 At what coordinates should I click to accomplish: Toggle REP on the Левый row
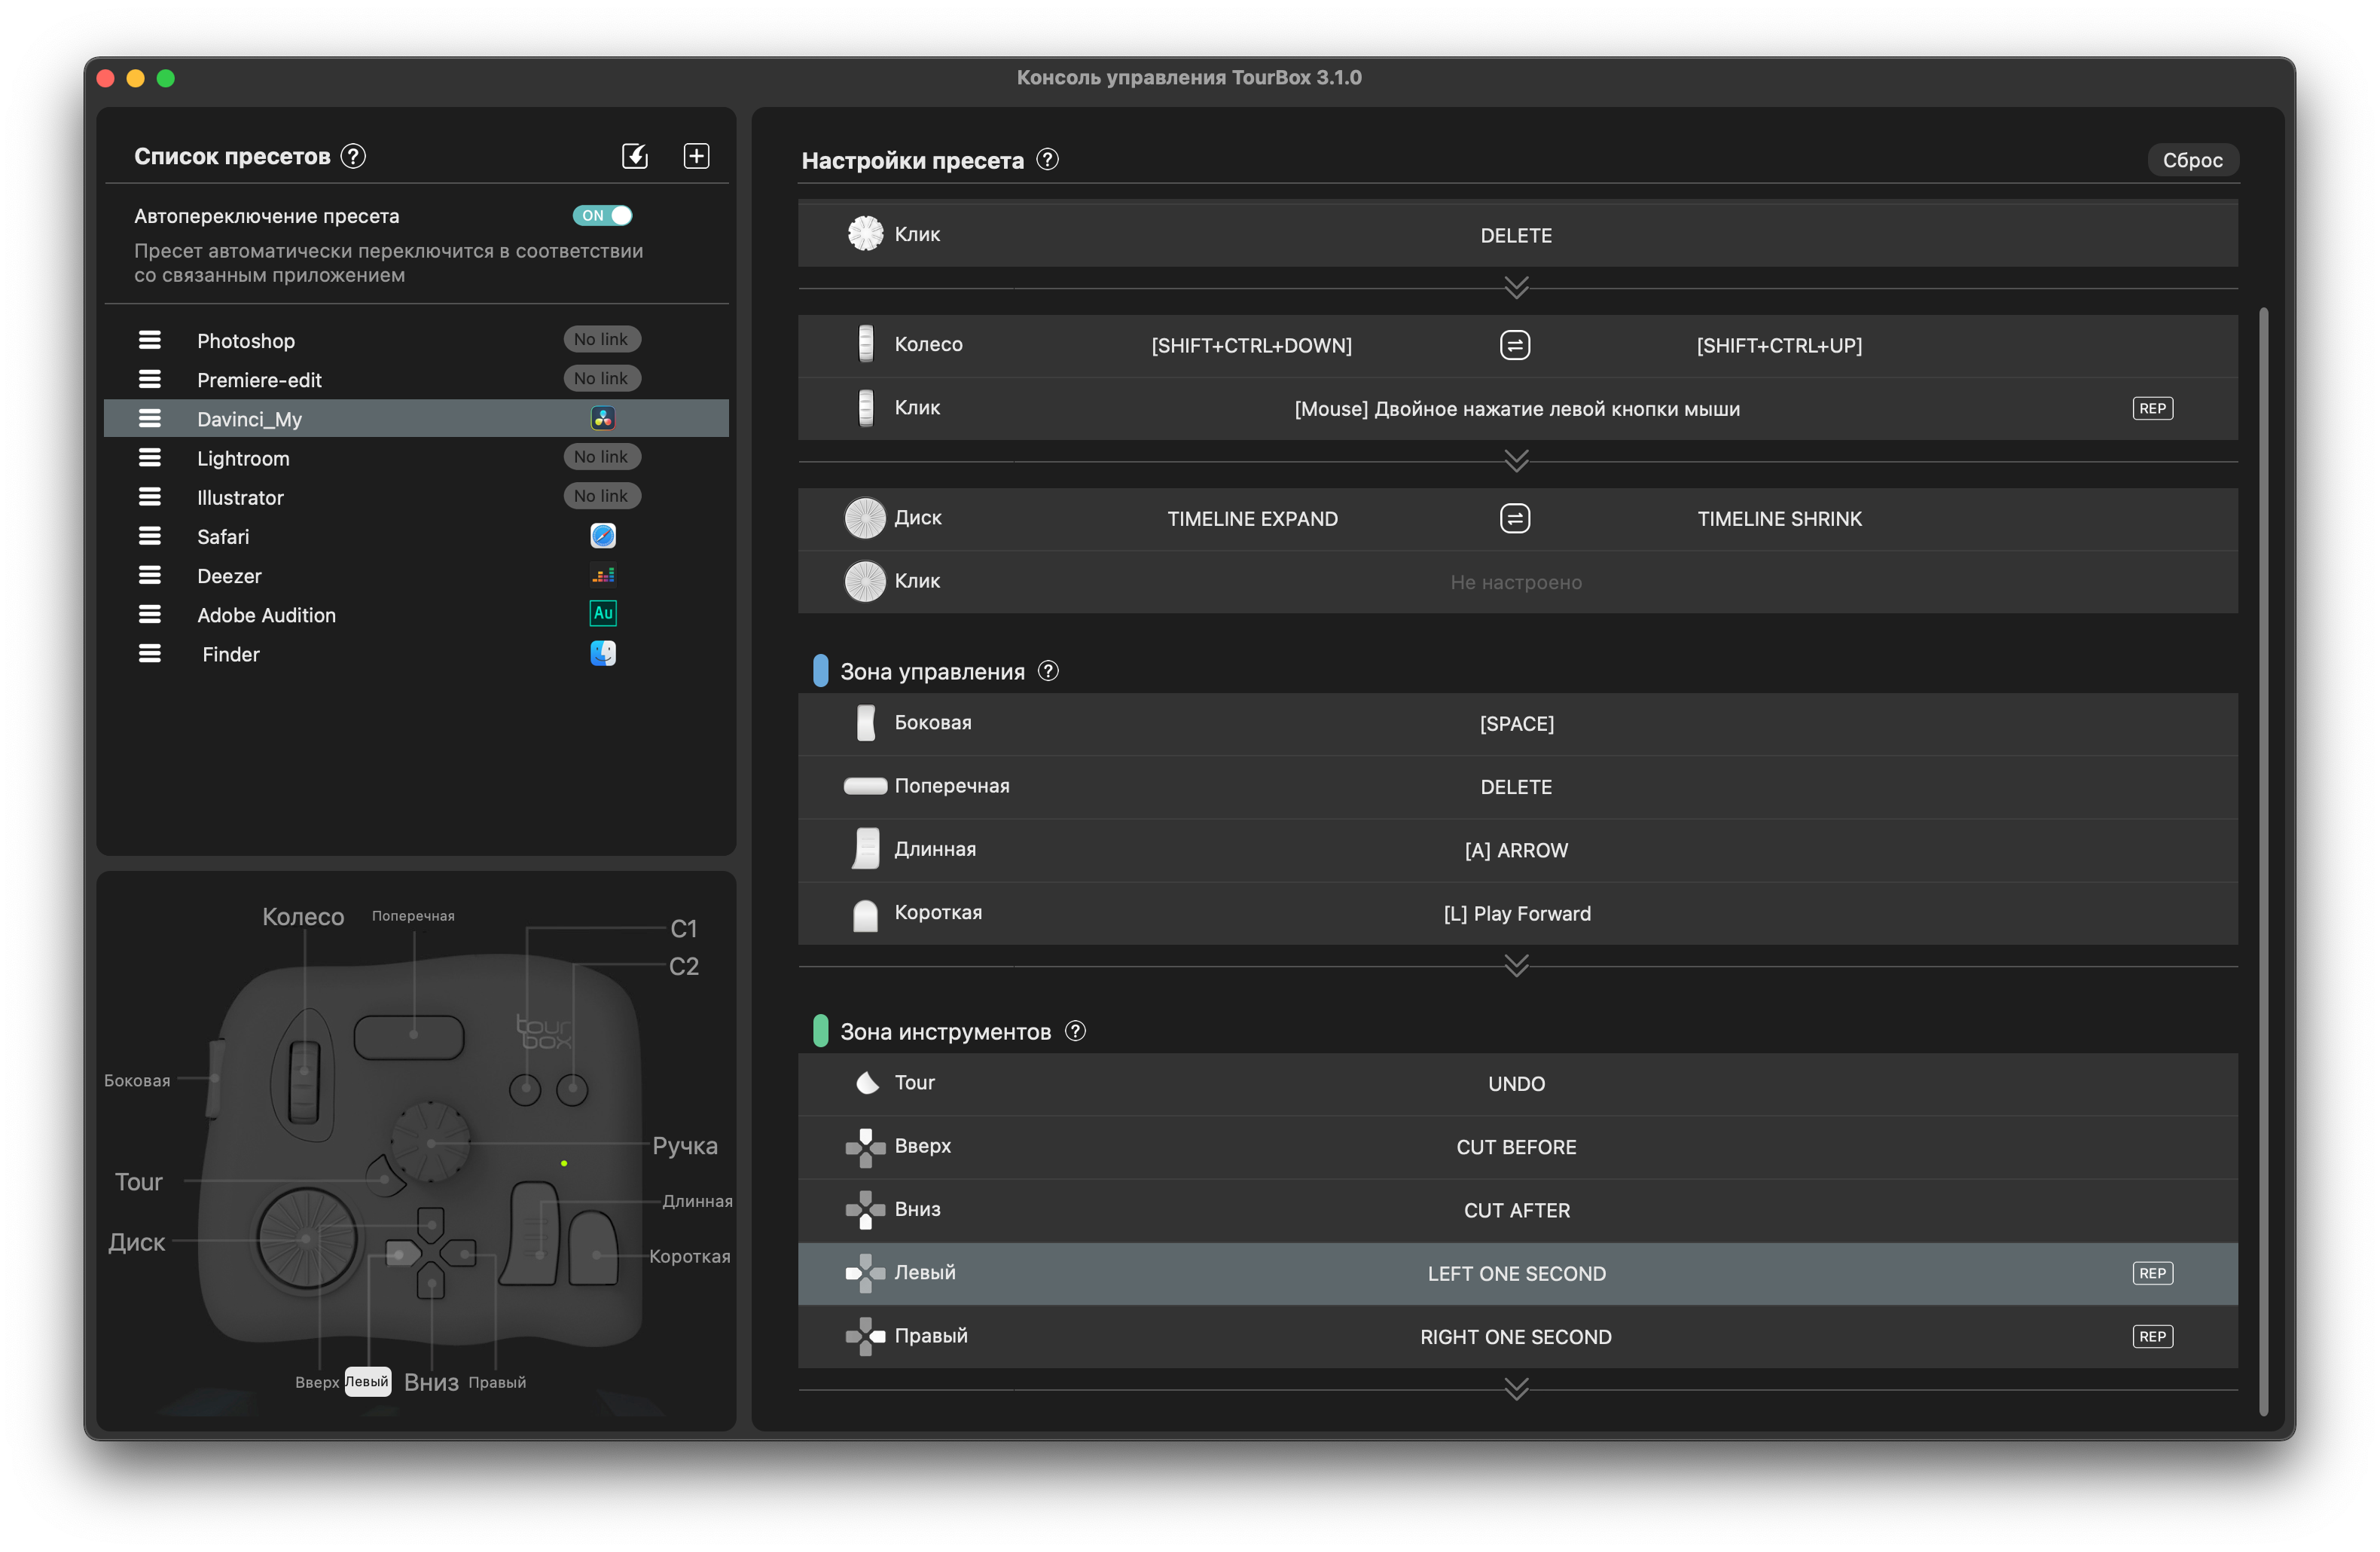tap(2152, 1273)
